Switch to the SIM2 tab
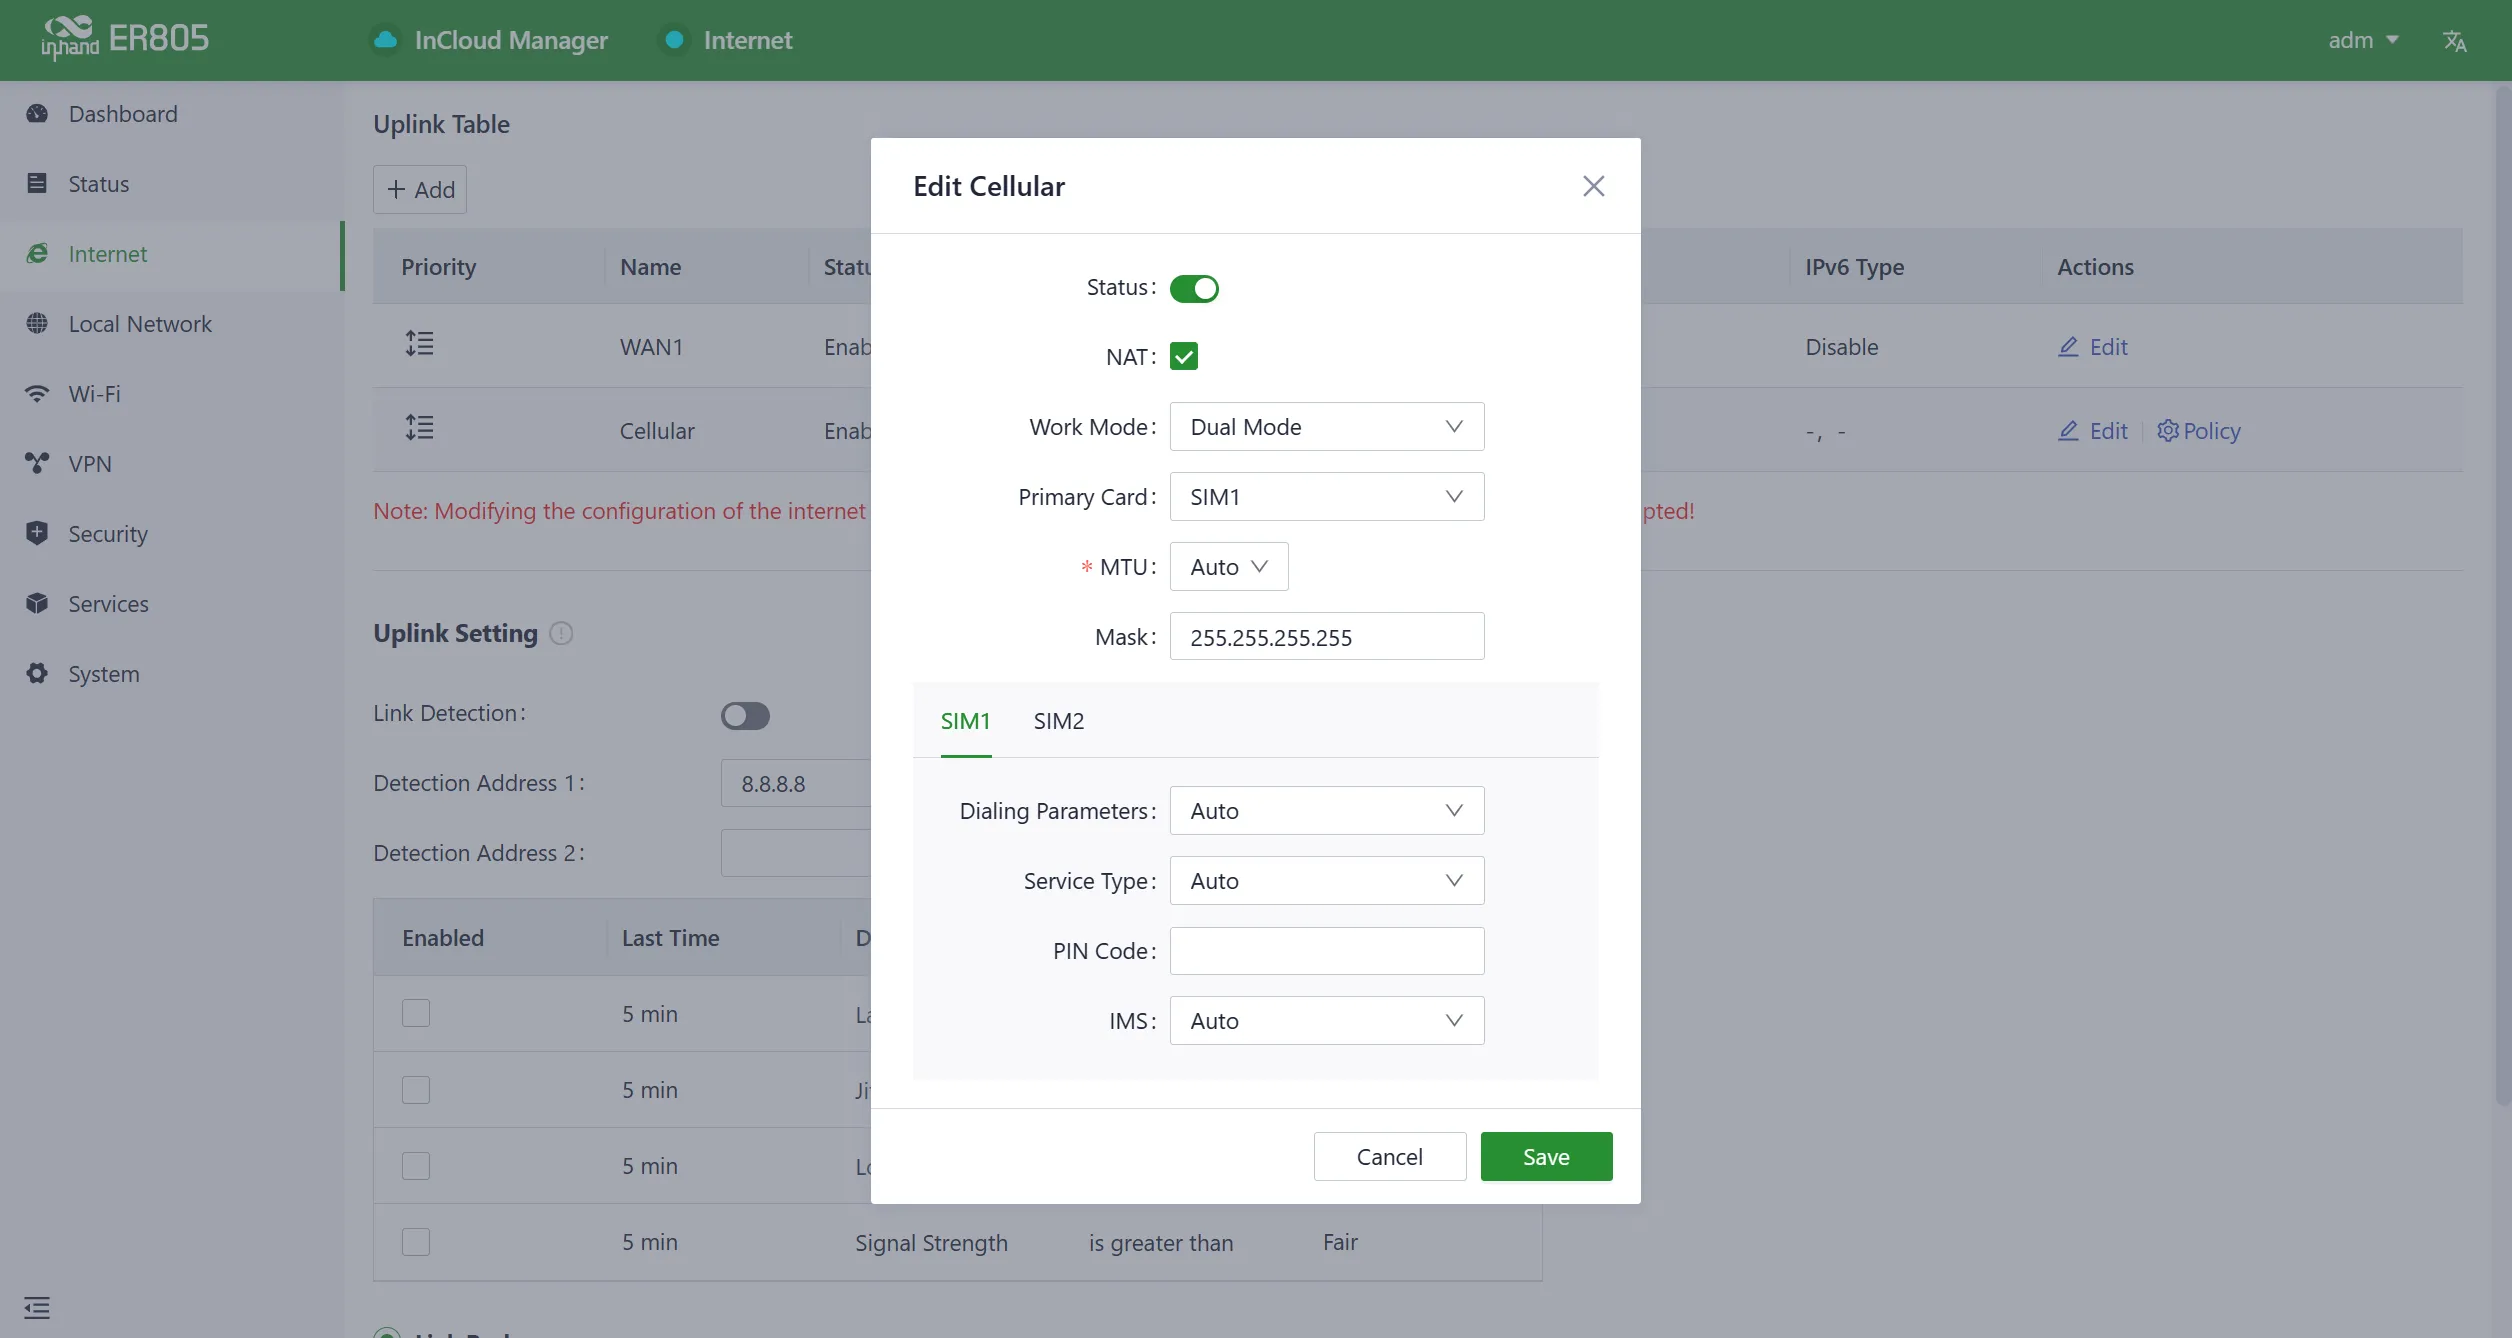The height and width of the screenshot is (1338, 2512). pyautogui.click(x=1059, y=721)
